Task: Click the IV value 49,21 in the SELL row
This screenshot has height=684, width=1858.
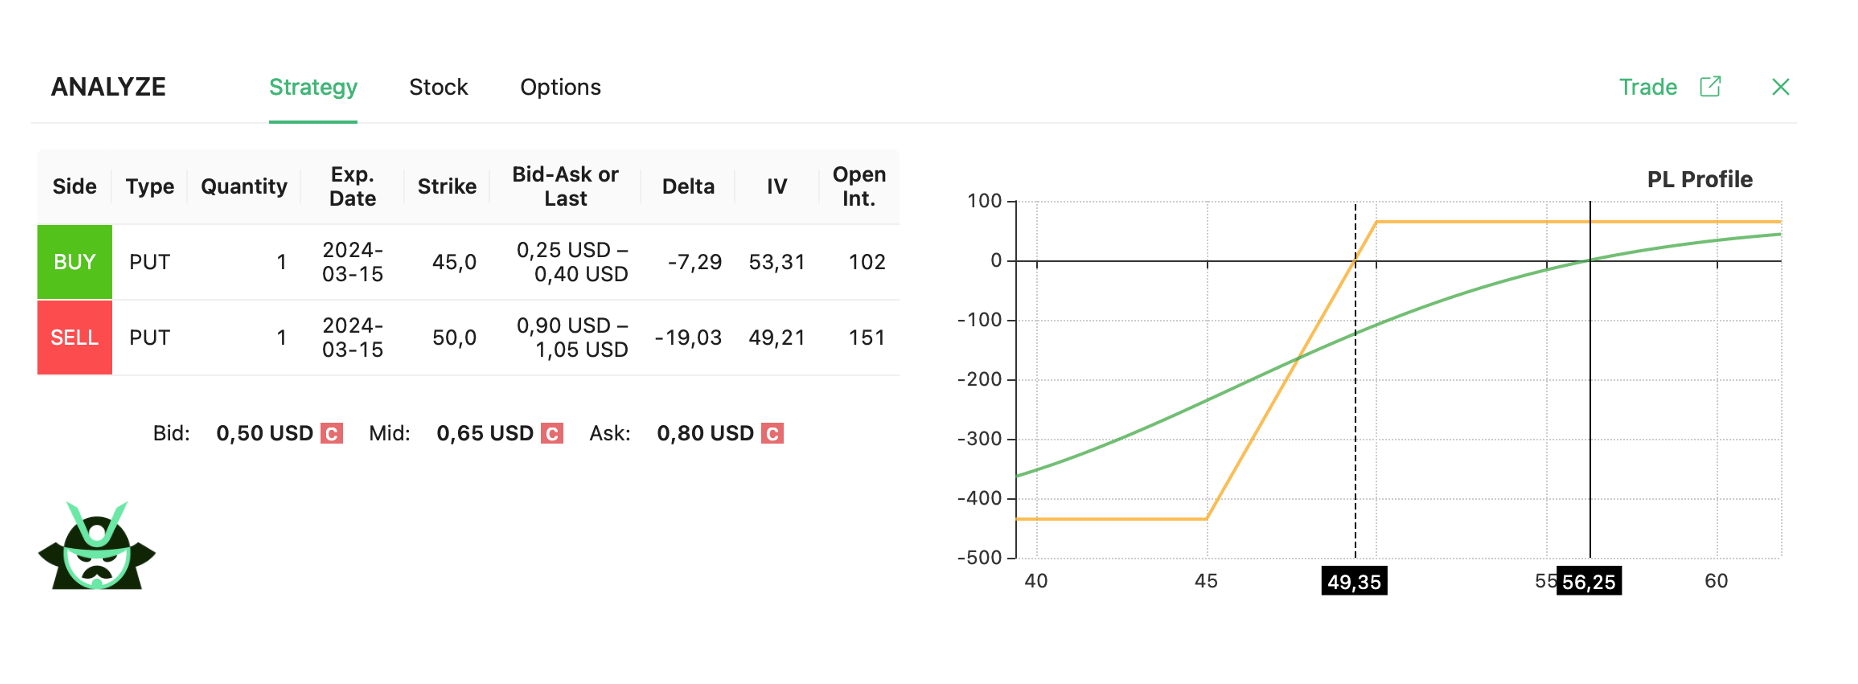Action: 777,337
